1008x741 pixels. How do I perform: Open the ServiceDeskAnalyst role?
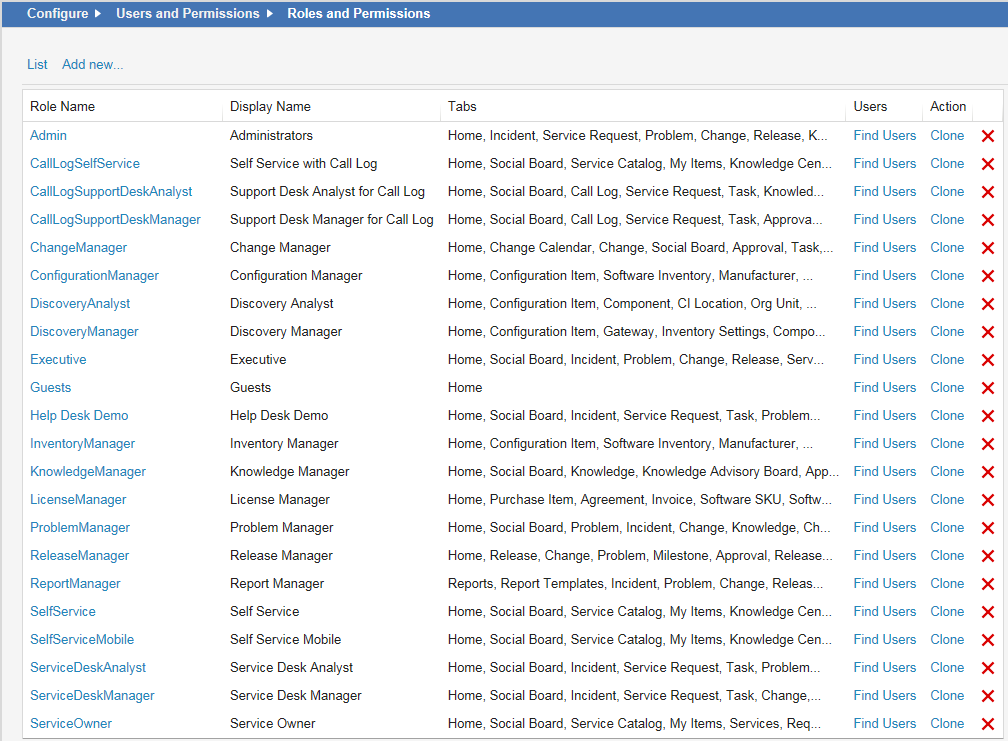pyautogui.click(x=88, y=667)
